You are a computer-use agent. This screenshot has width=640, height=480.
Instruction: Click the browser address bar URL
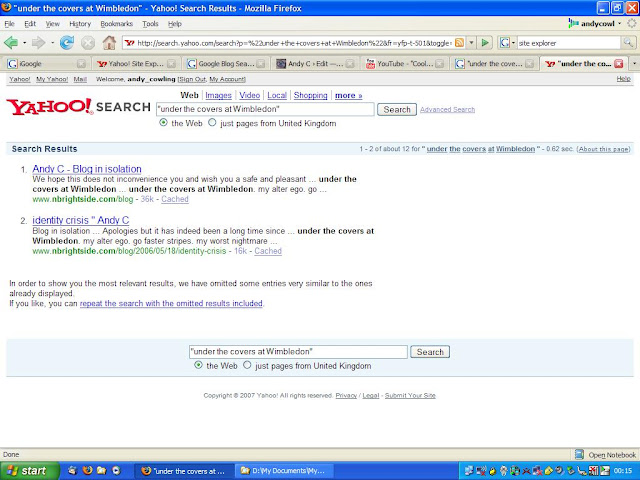click(x=294, y=42)
